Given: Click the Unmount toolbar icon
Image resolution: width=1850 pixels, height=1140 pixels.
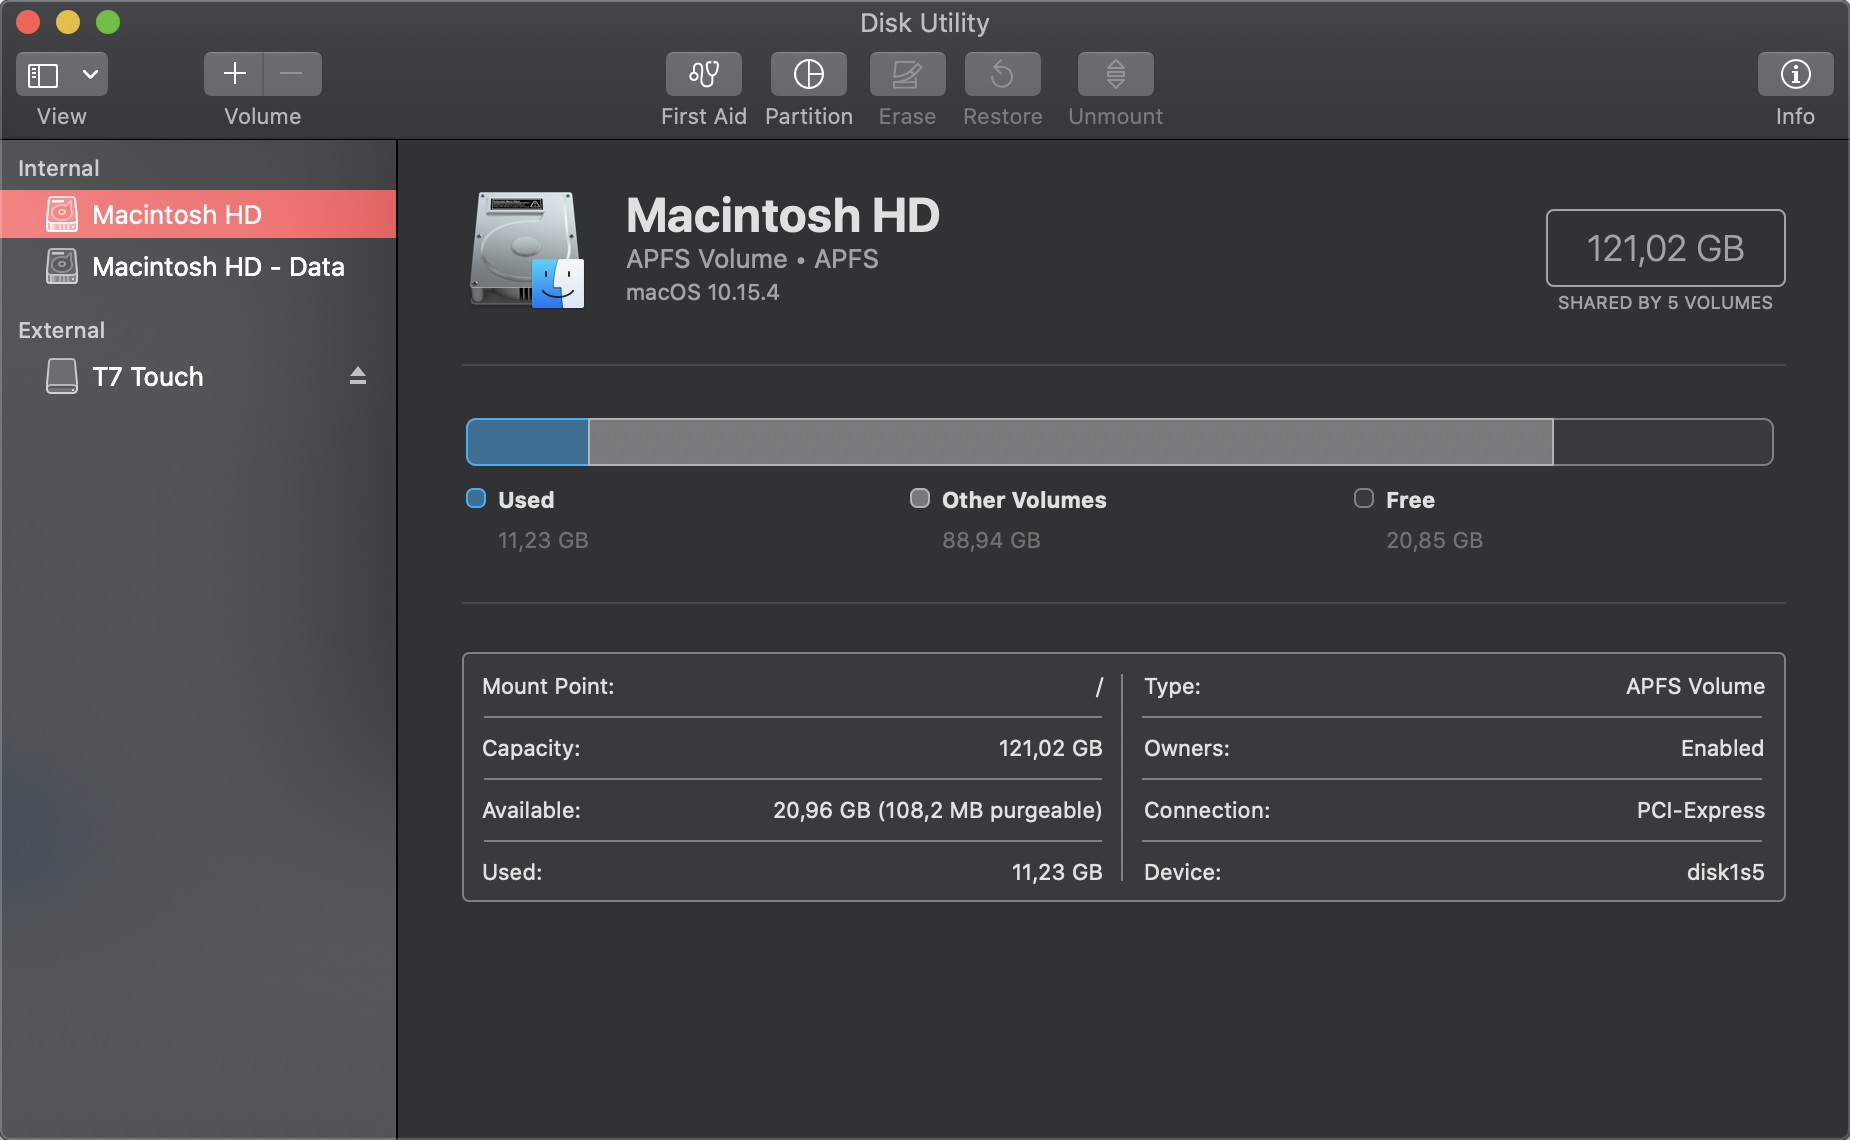Looking at the screenshot, I should (1116, 74).
